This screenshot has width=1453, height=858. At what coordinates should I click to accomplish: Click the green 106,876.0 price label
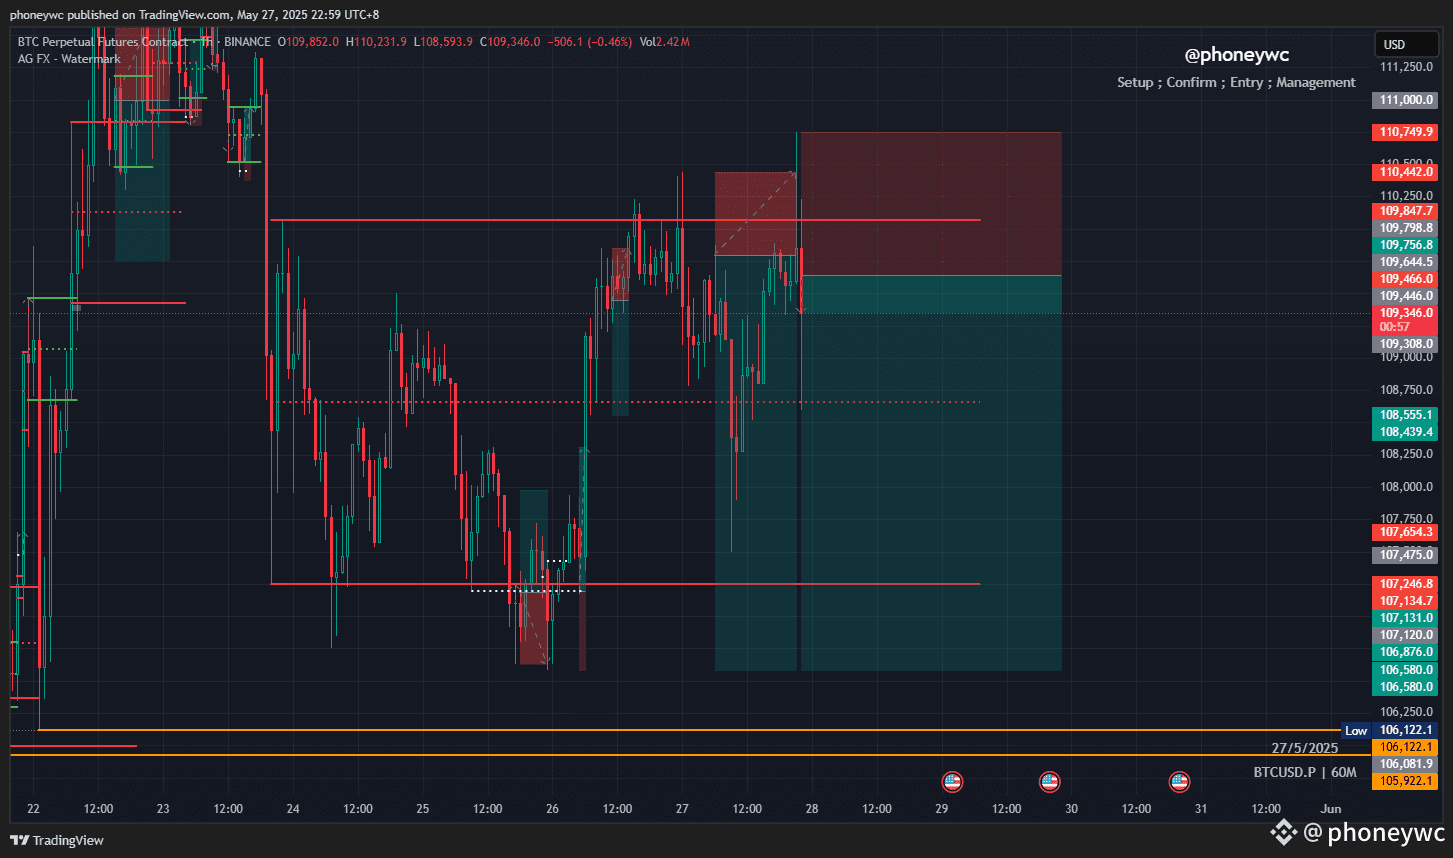(1406, 652)
